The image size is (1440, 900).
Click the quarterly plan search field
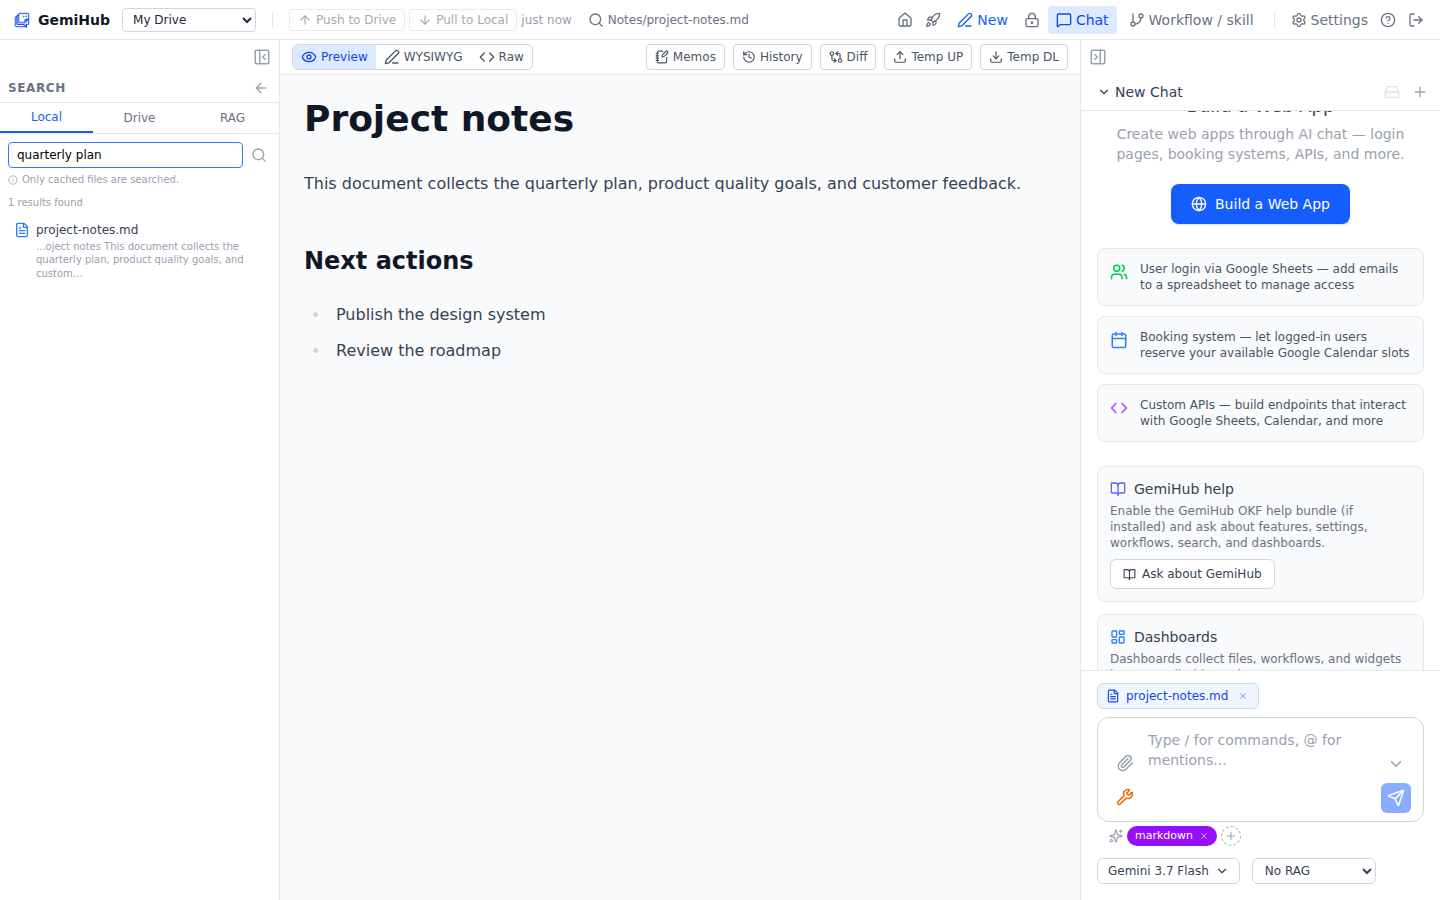[126, 155]
